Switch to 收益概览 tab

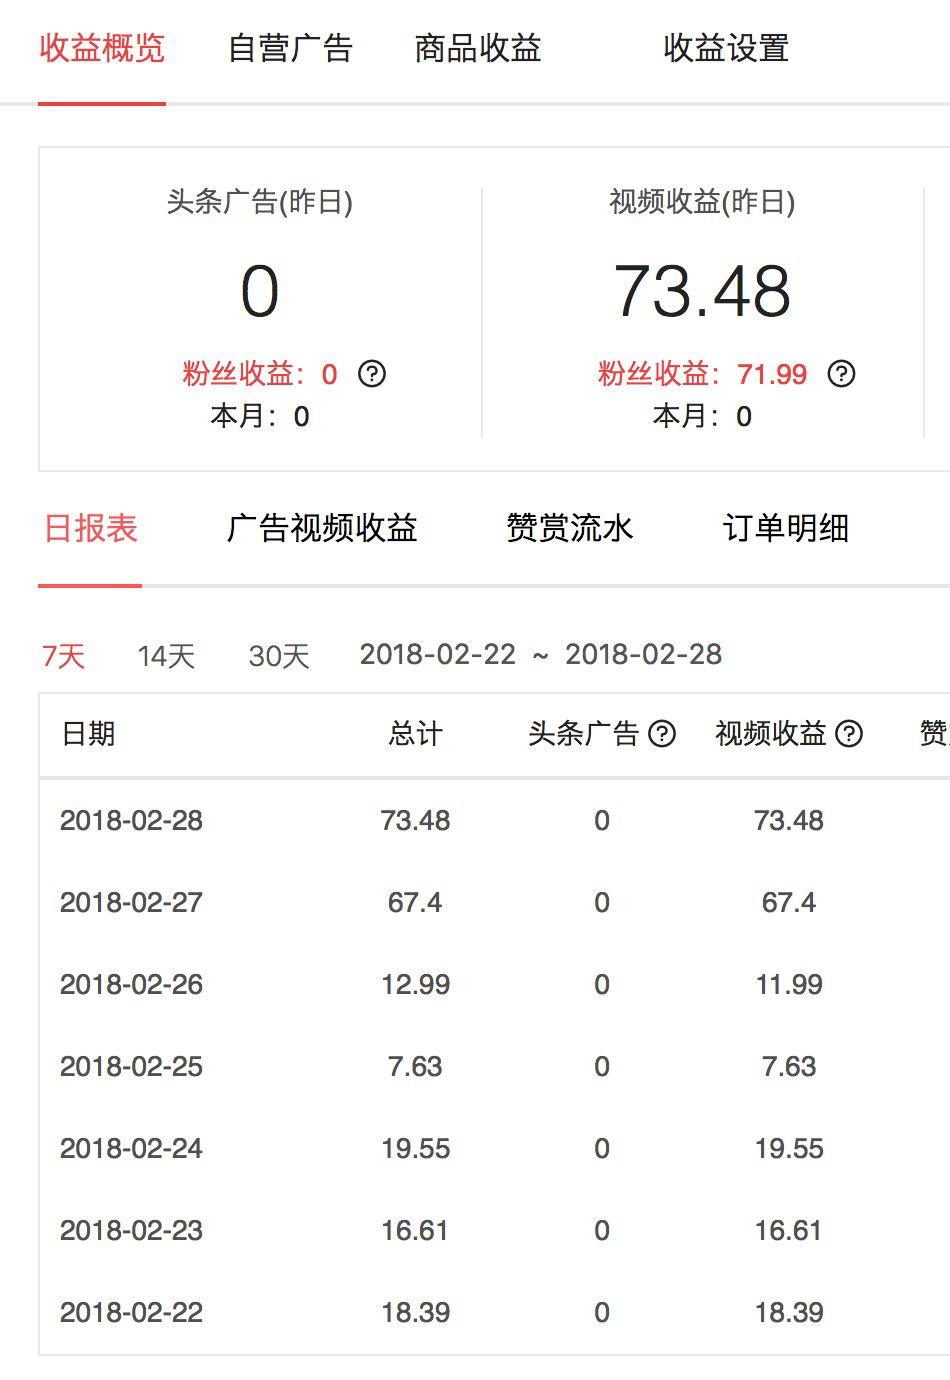pos(102,48)
